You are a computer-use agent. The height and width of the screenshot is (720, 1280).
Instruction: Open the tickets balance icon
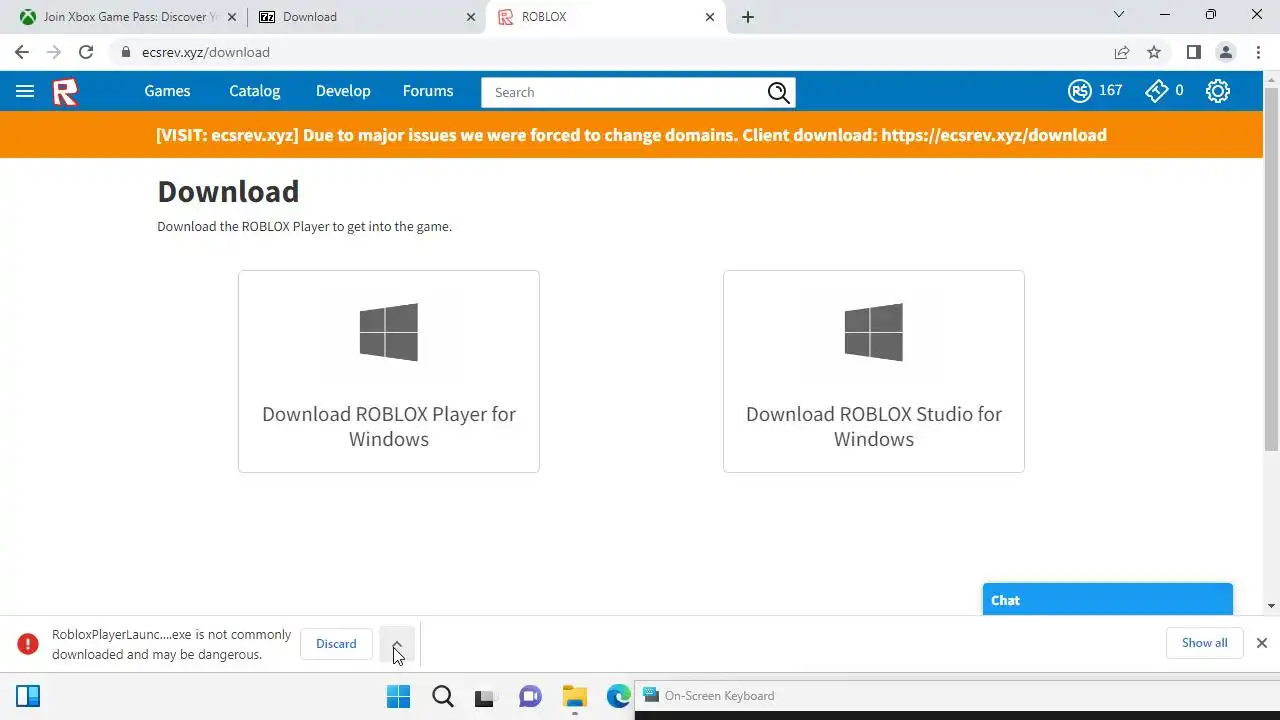click(1156, 91)
